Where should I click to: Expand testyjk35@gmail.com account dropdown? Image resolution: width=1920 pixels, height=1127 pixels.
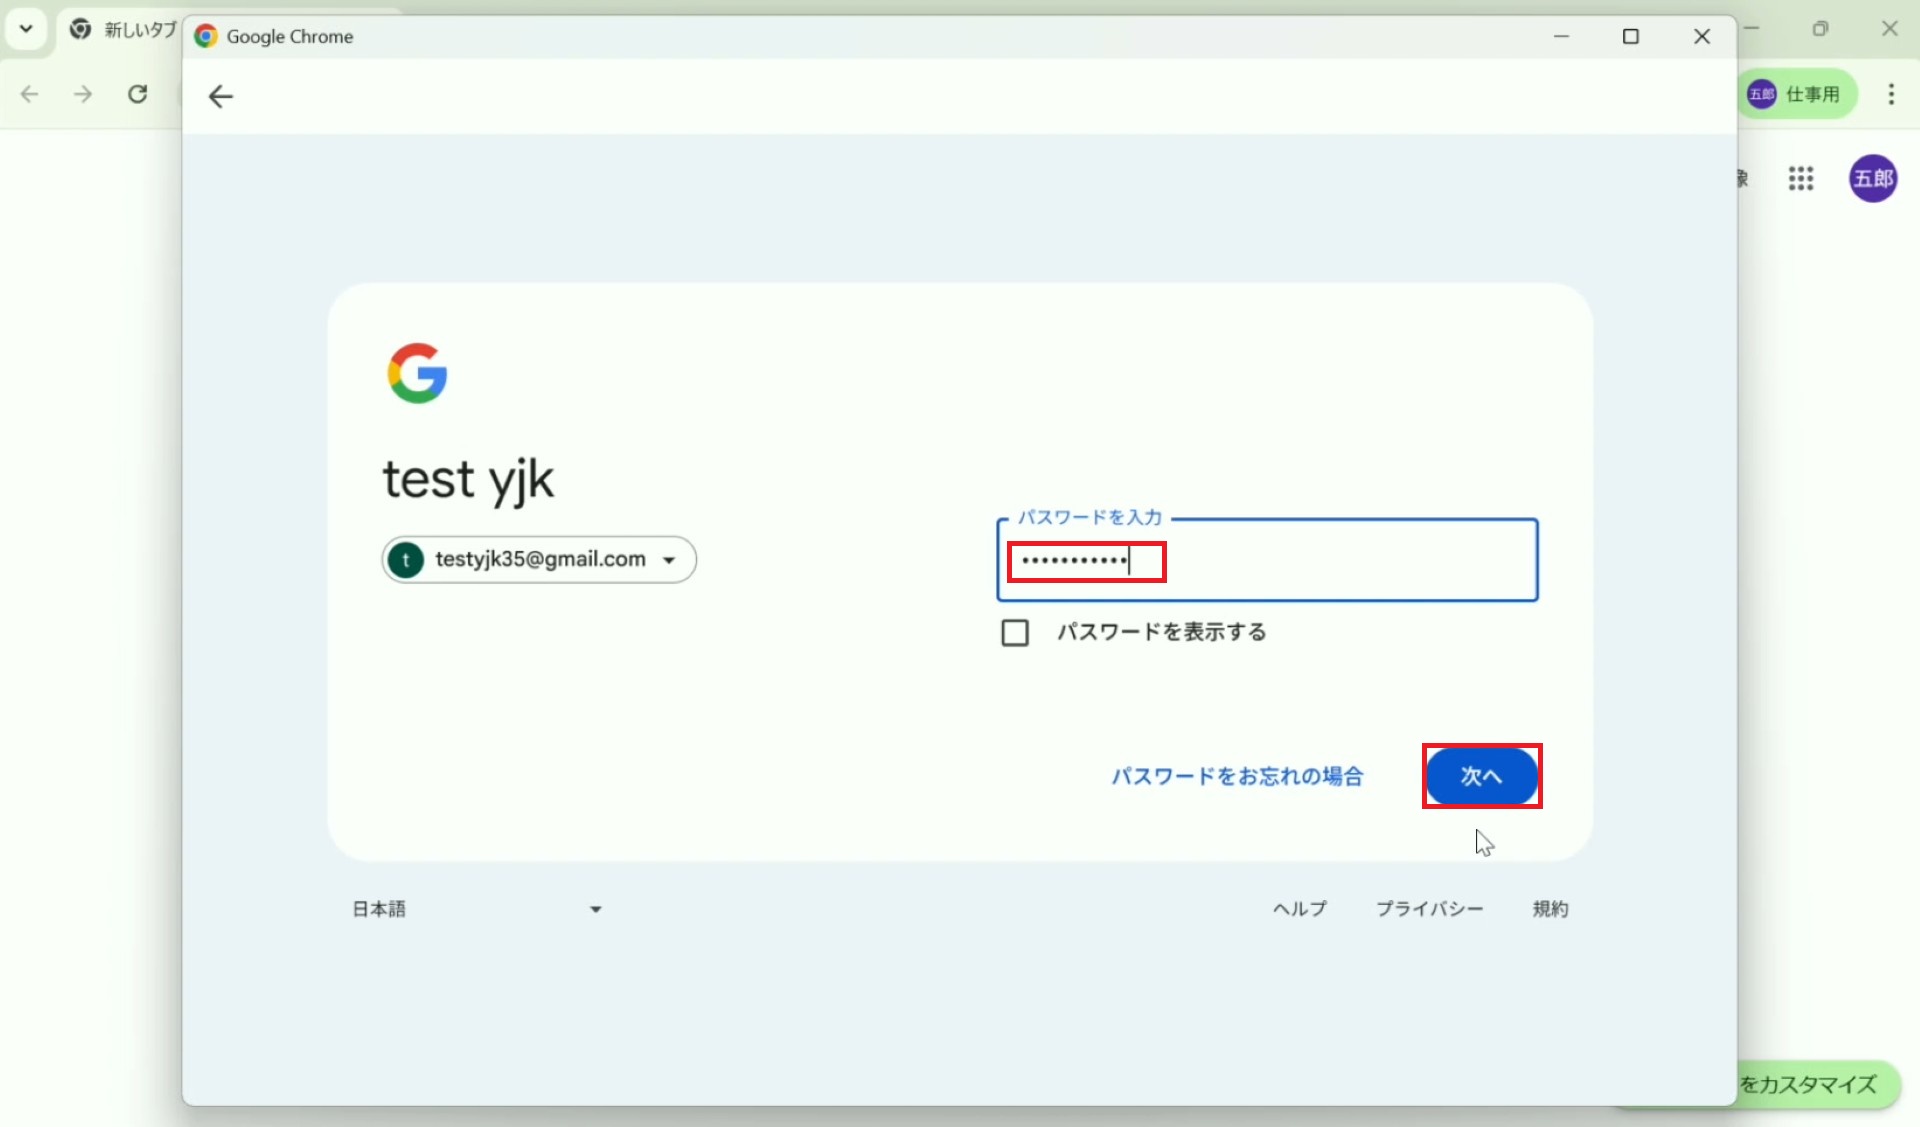click(x=669, y=560)
